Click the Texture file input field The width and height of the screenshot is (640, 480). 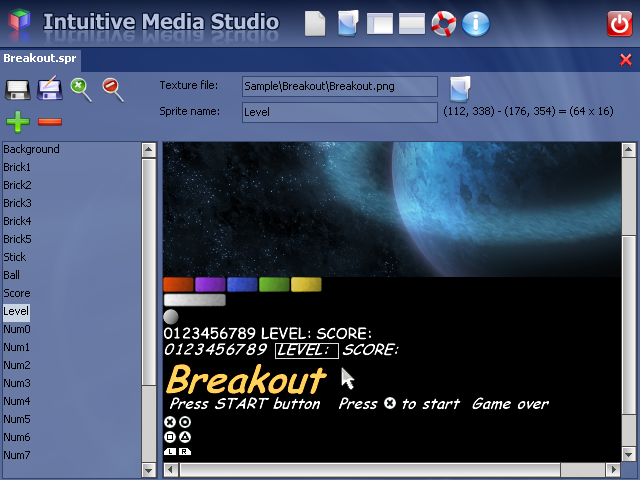[340, 87]
